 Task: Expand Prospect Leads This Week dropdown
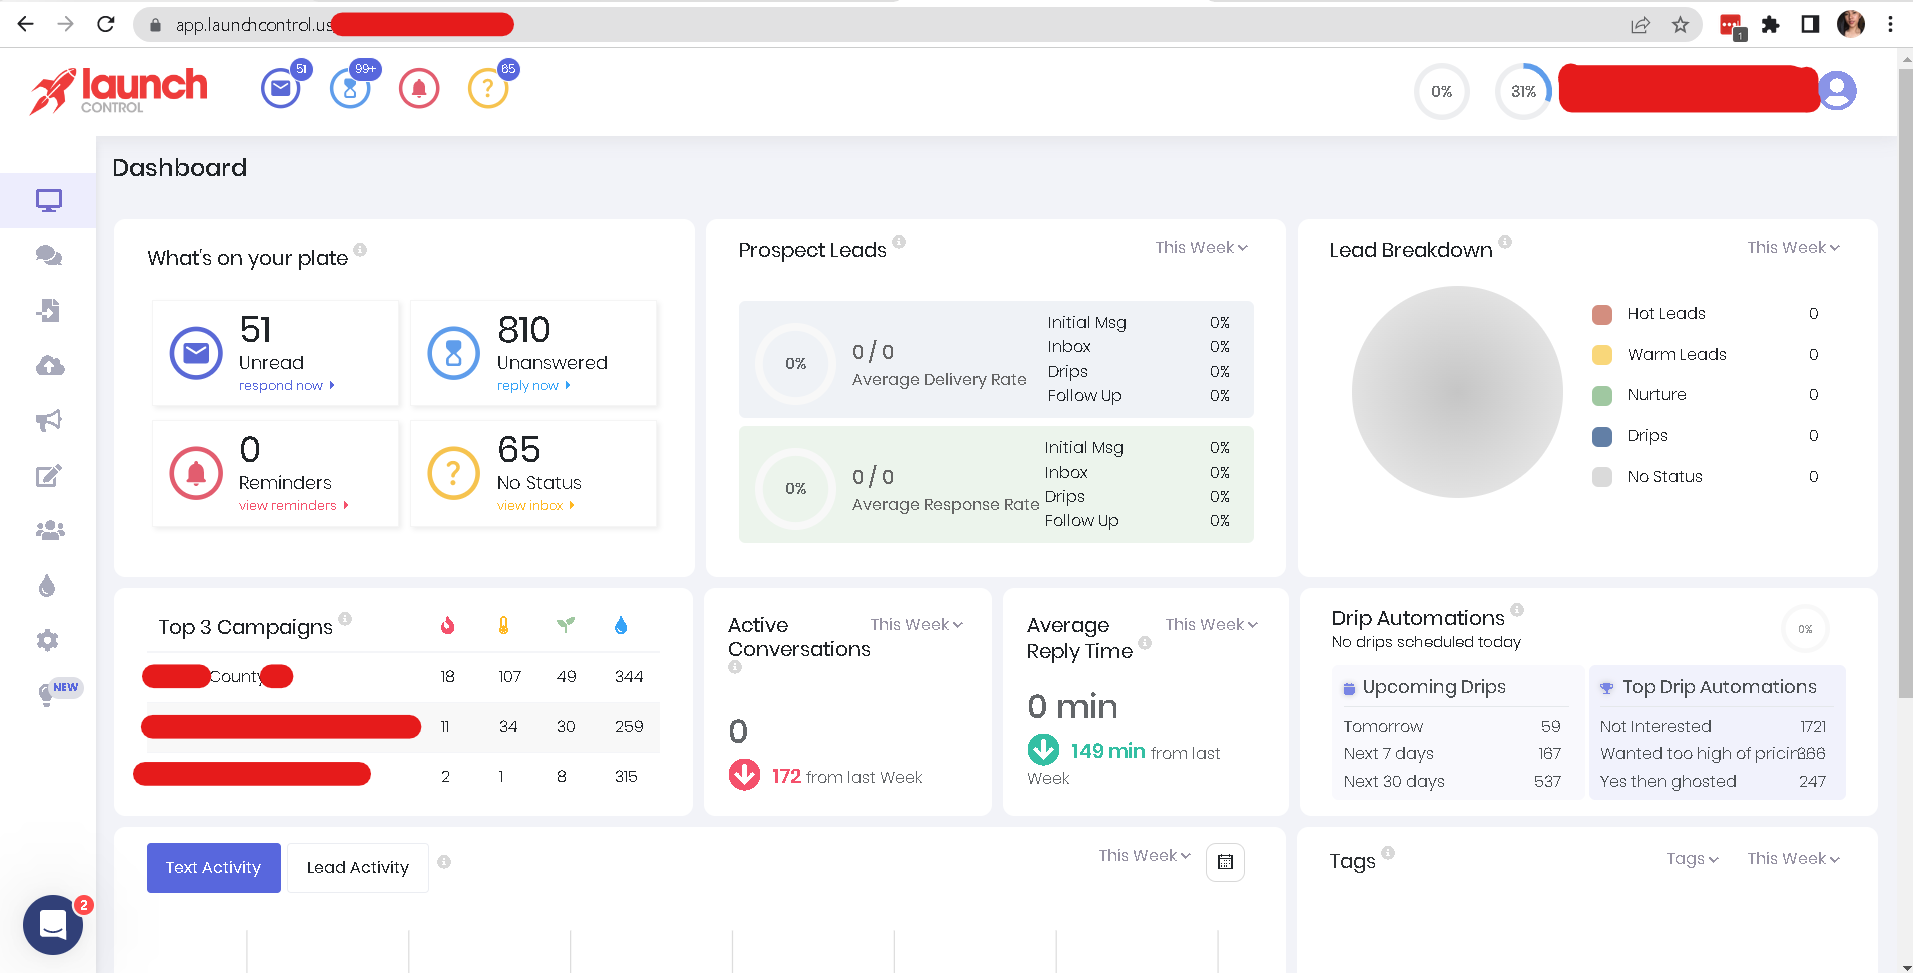pos(1201,248)
